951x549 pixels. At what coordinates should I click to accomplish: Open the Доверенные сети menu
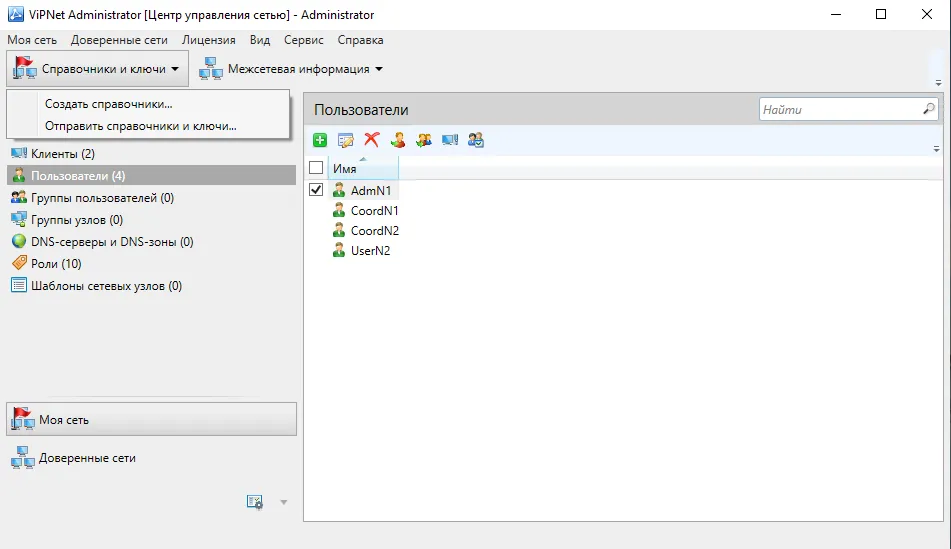tap(119, 40)
